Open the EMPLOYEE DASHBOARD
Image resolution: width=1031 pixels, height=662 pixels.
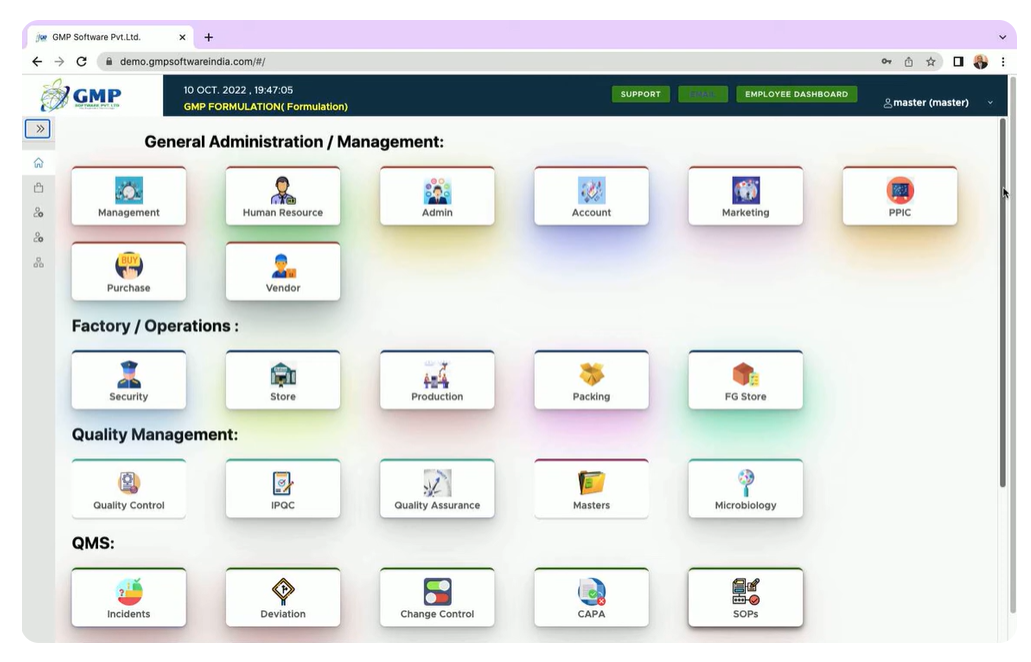796,93
